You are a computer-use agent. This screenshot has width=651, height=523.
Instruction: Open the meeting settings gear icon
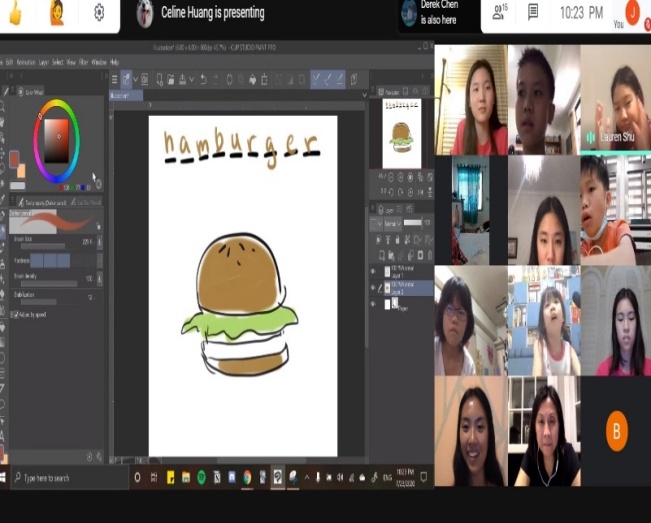(x=99, y=13)
